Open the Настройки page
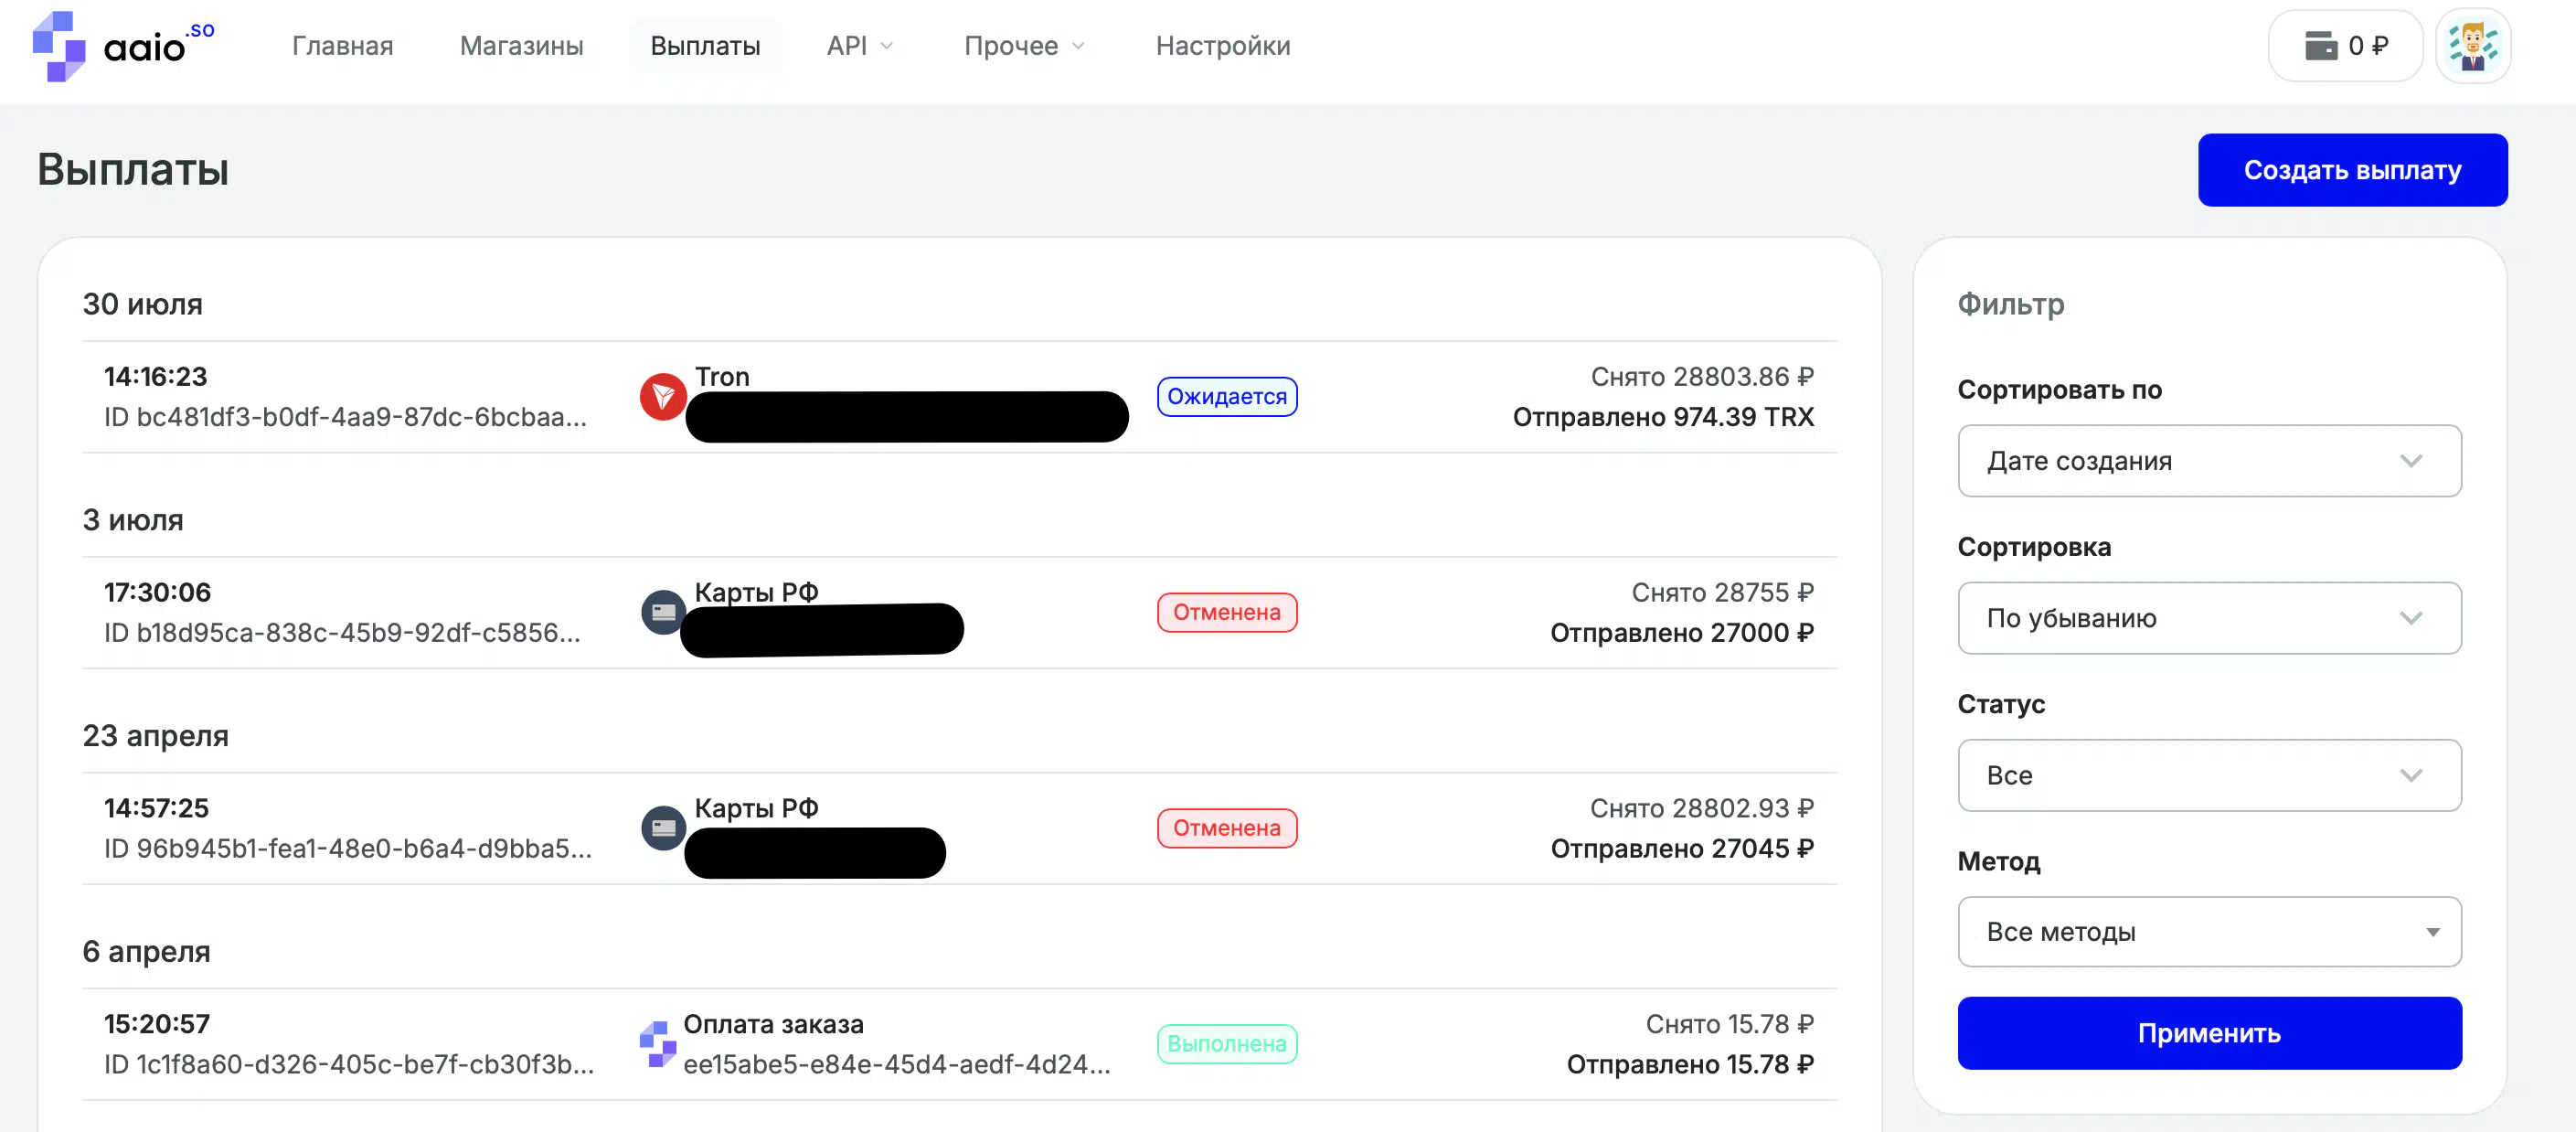2576x1132 pixels. tap(1222, 46)
